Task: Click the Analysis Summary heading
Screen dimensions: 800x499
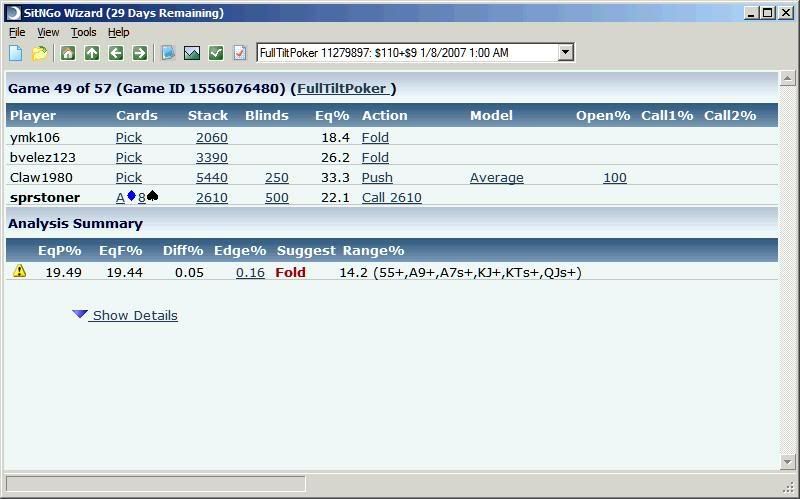Action: [x=76, y=223]
